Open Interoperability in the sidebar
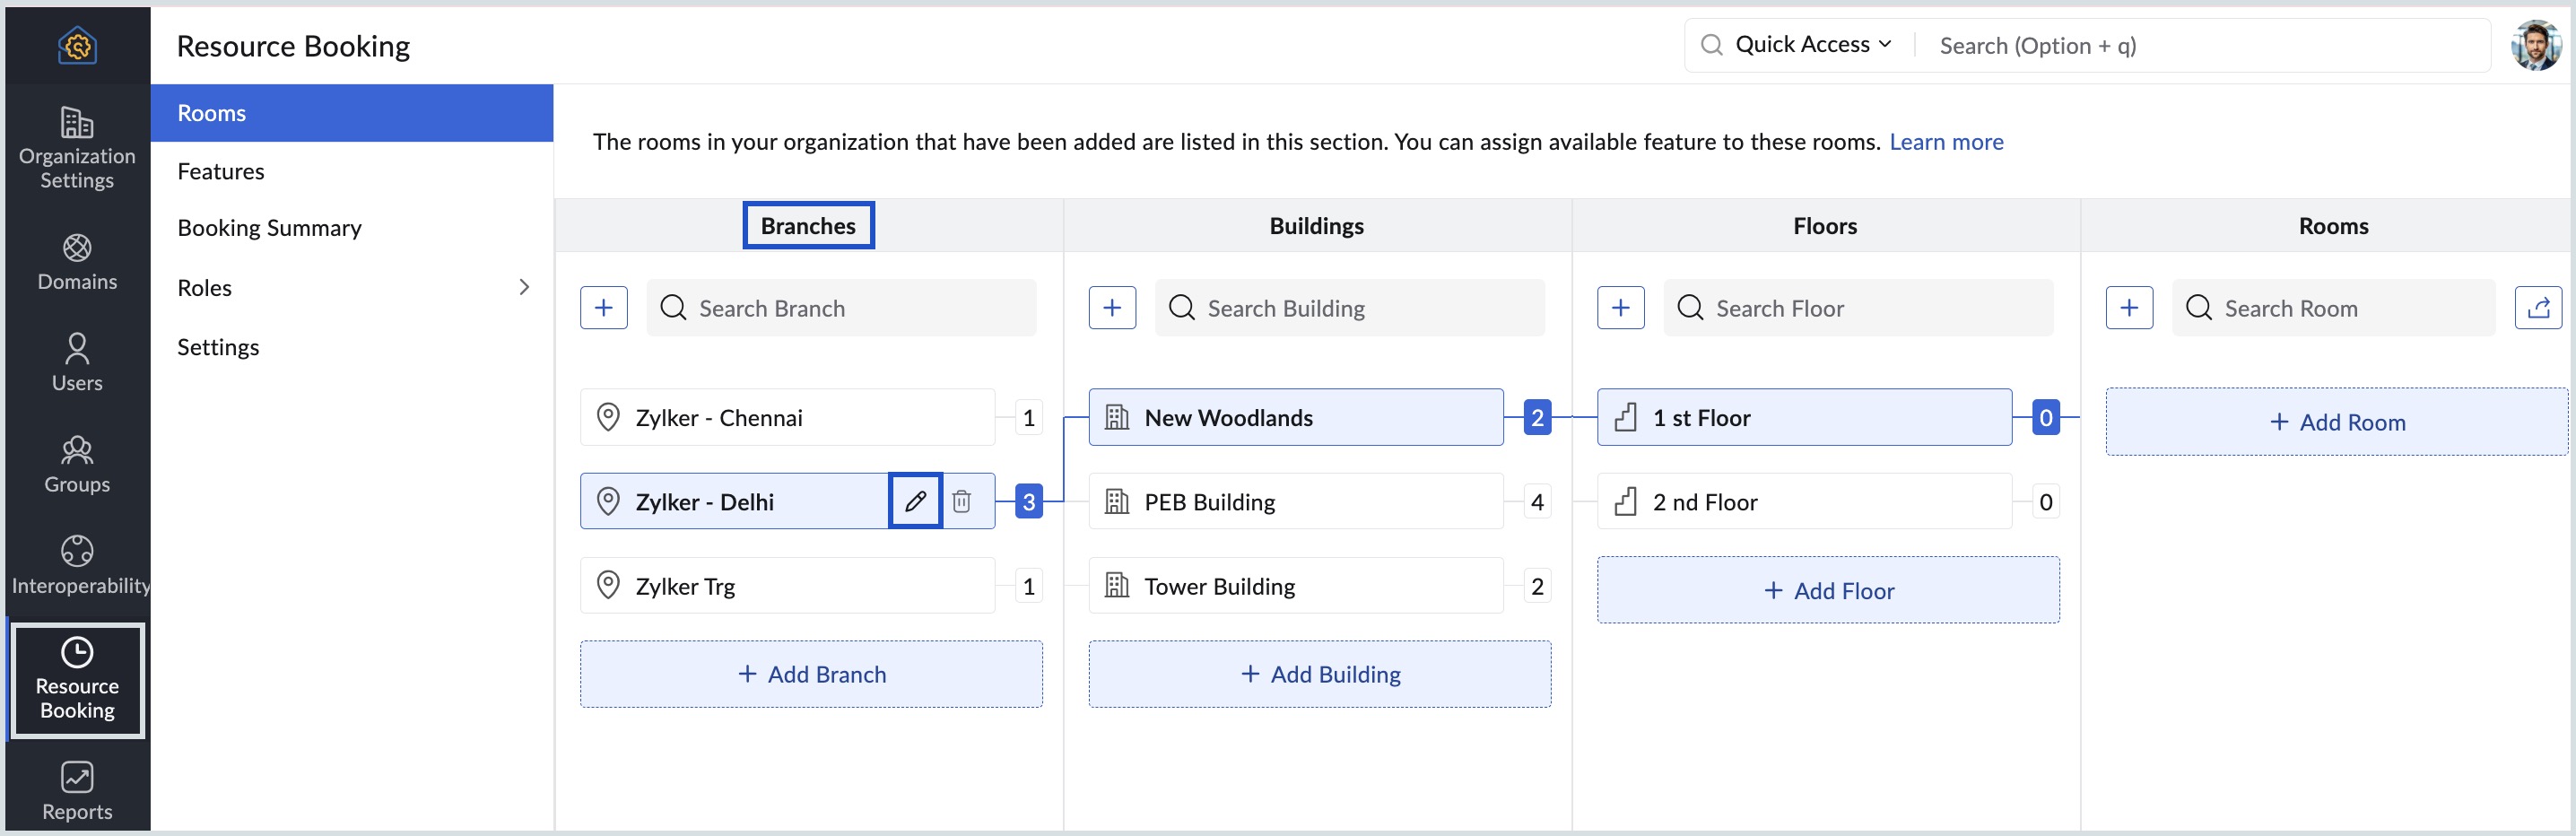2576x836 pixels. click(77, 564)
